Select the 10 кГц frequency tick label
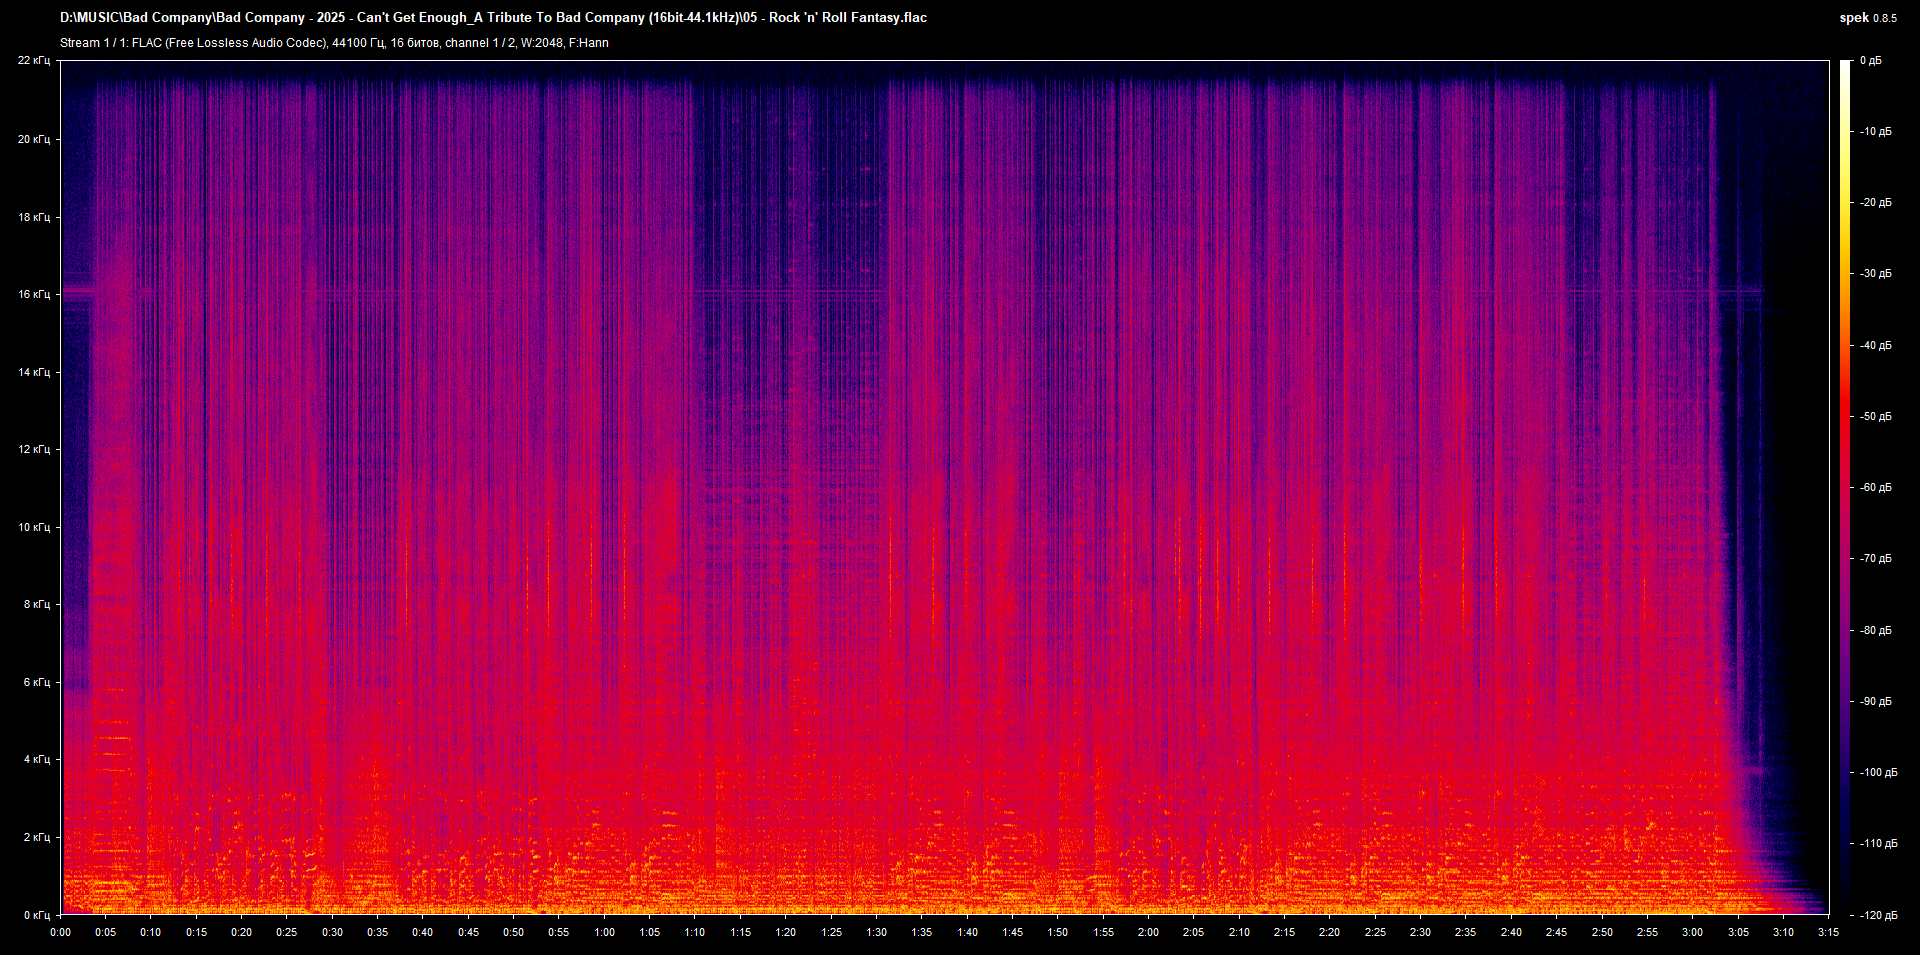The height and width of the screenshot is (955, 1920). [34, 527]
